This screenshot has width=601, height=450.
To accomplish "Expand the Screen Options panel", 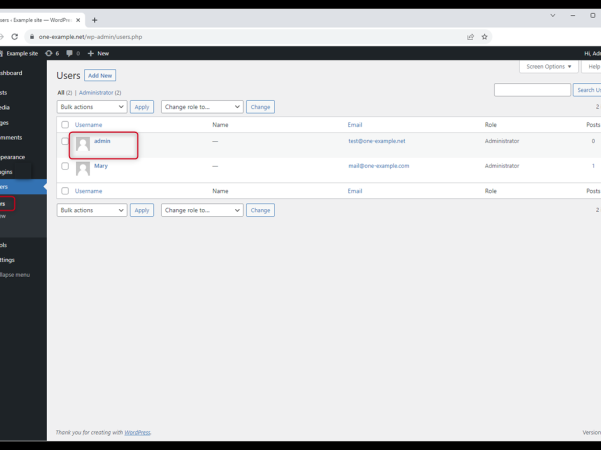I will point(549,67).
